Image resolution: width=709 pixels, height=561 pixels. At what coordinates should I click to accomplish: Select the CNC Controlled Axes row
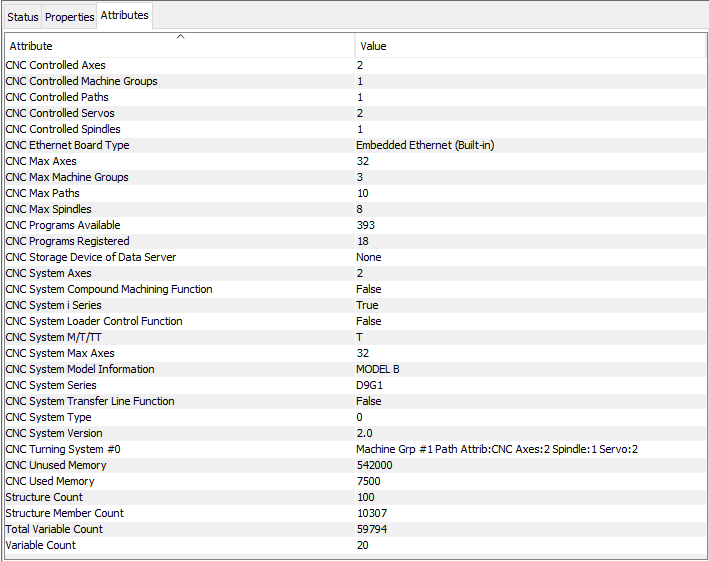[x=55, y=65]
